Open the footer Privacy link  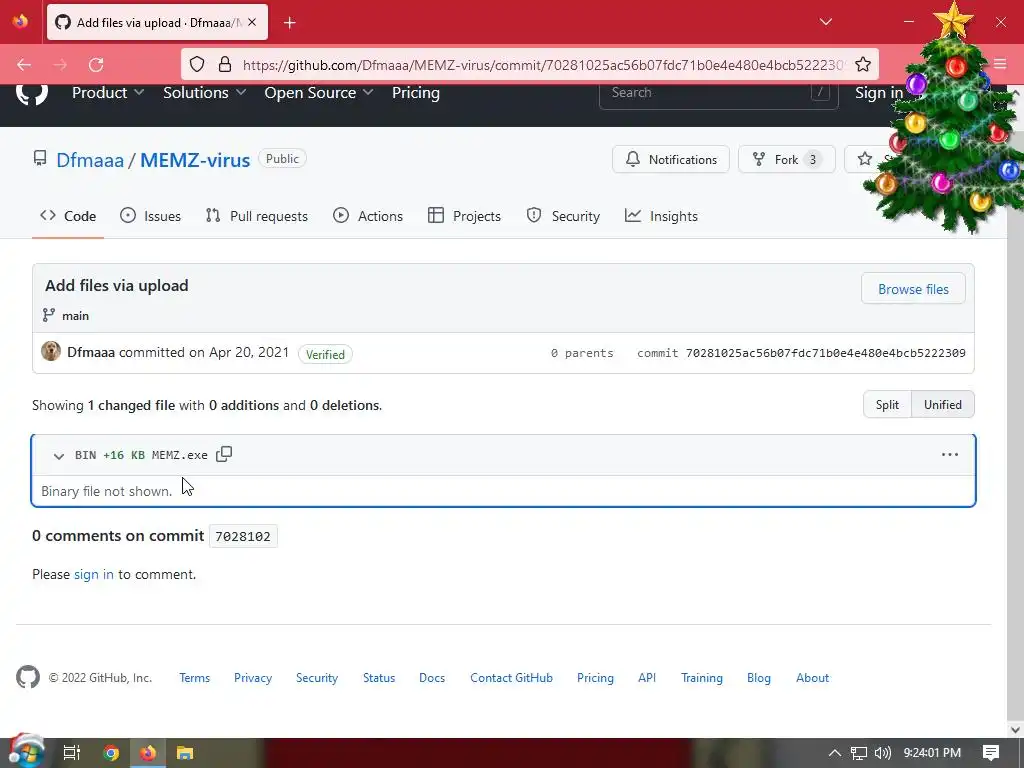[253, 678]
